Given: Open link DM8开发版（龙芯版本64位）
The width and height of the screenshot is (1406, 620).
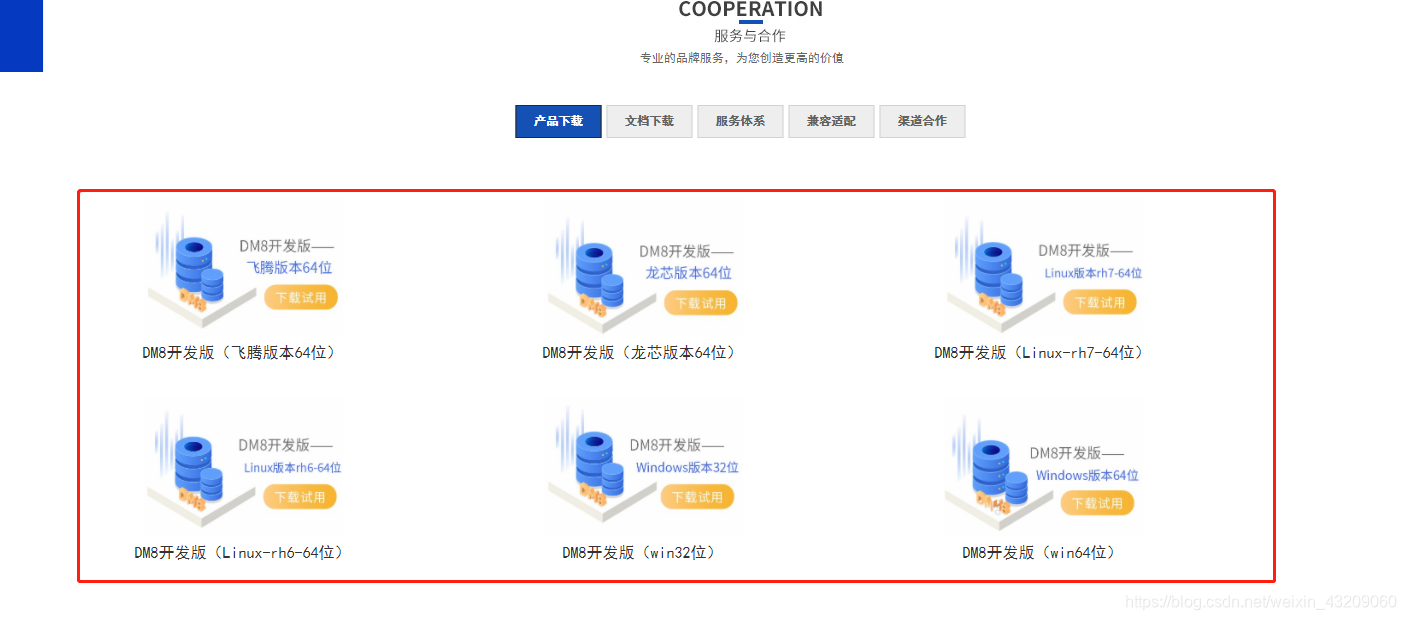Looking at the screenshot, I should coord(641,353).
